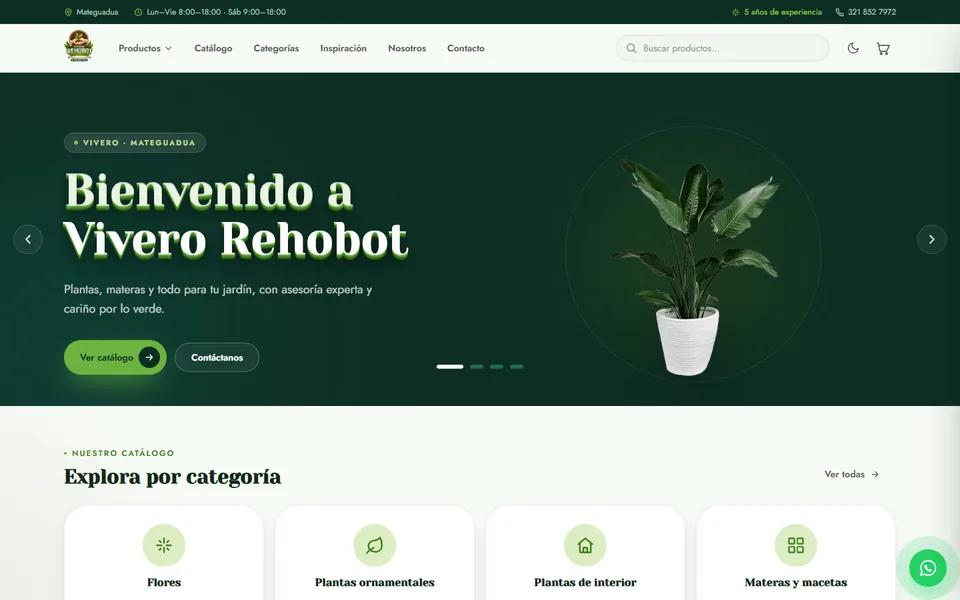Click the location pin icon beside Mateguadua
The image size is (960, 600).
click(x=68, y=12)
